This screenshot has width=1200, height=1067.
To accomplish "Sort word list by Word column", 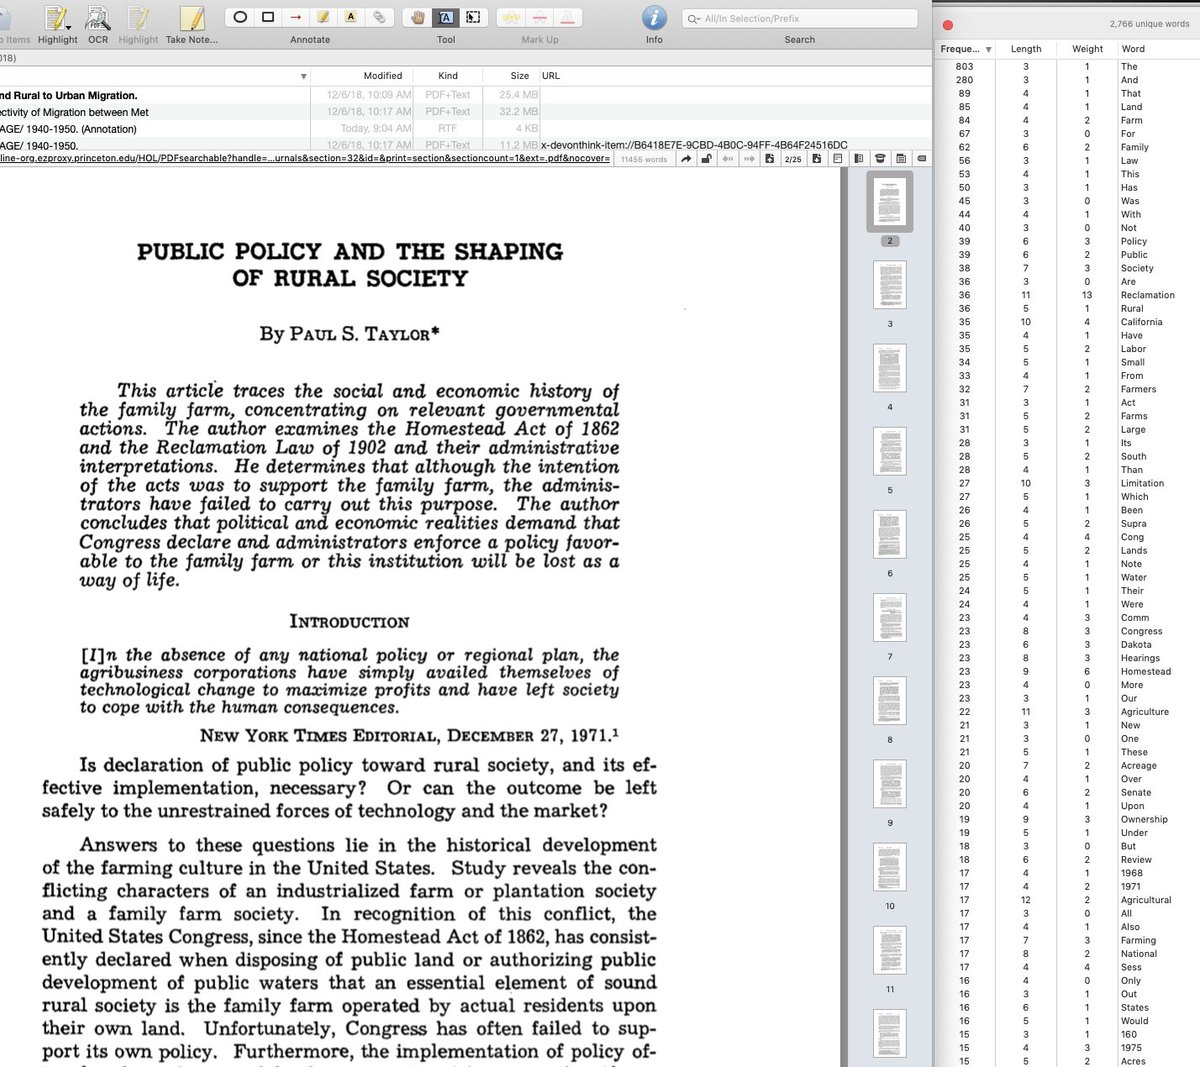I will (x=1133, y=49).
